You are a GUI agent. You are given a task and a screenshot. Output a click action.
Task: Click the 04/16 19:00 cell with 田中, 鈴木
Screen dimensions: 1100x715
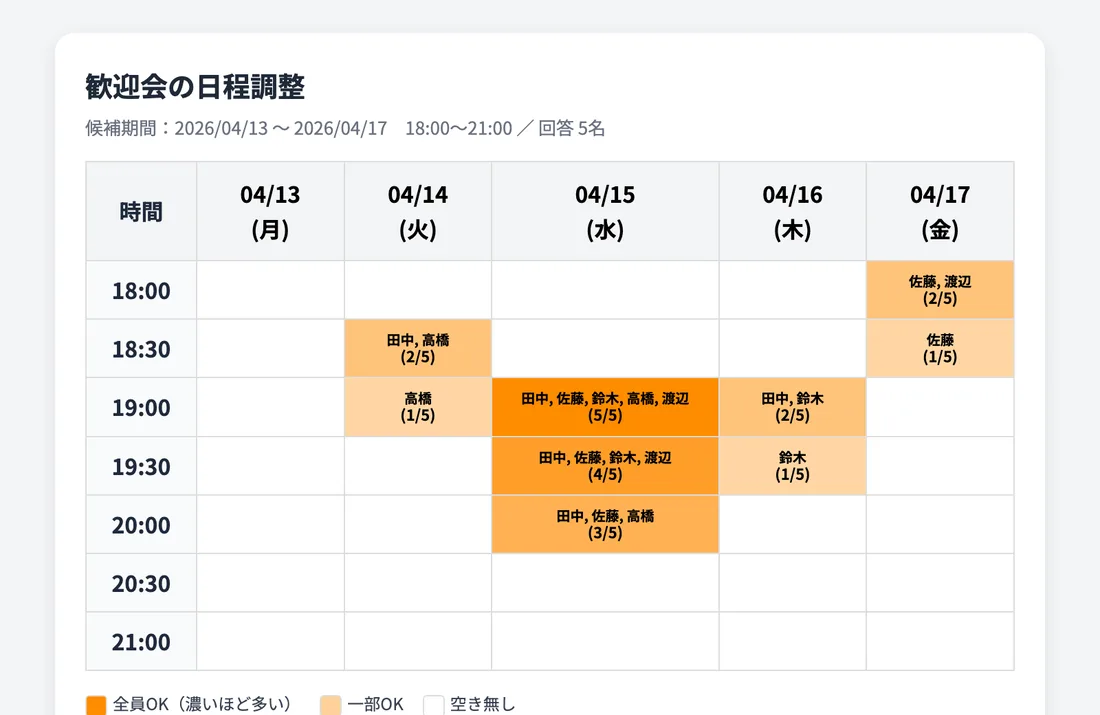[793, 407]
